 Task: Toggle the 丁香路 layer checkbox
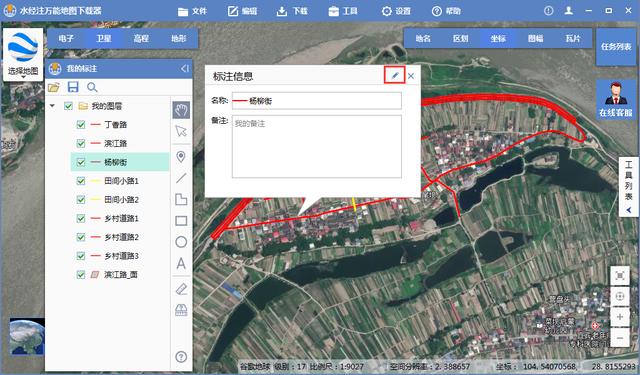coord(81,124)
